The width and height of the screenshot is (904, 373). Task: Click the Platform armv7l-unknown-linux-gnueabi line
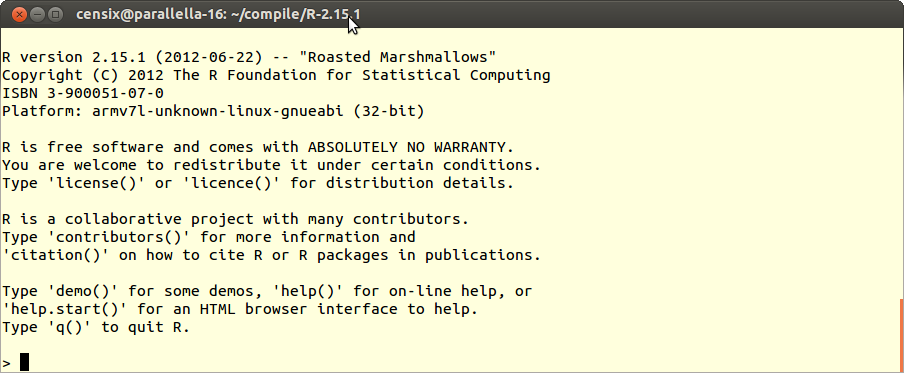click(213, 111)
